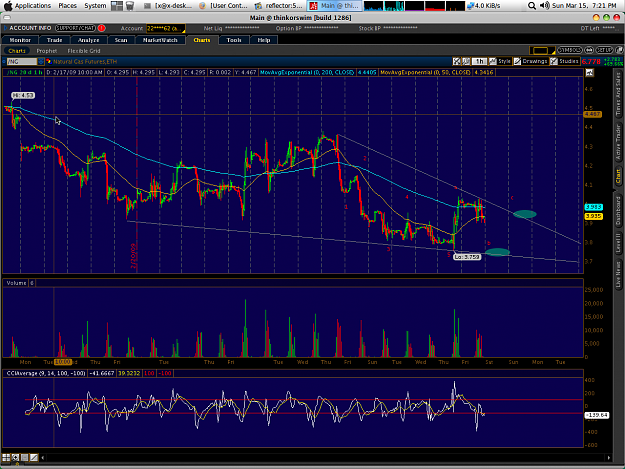Open Active Trader side panel

[618, 143]
